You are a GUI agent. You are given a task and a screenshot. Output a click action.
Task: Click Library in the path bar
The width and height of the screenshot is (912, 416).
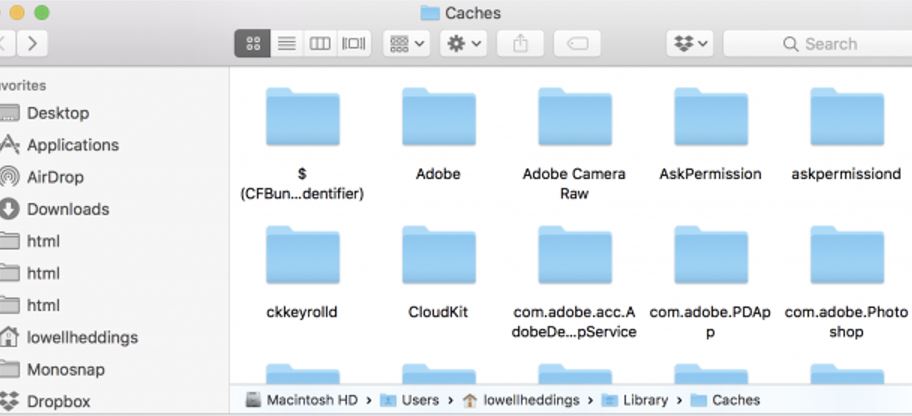(635, 400)
